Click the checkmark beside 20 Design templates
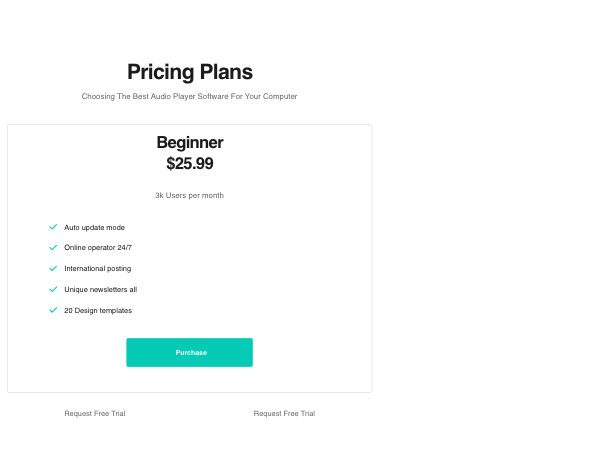Screen dimensions: 600x462 53,310
